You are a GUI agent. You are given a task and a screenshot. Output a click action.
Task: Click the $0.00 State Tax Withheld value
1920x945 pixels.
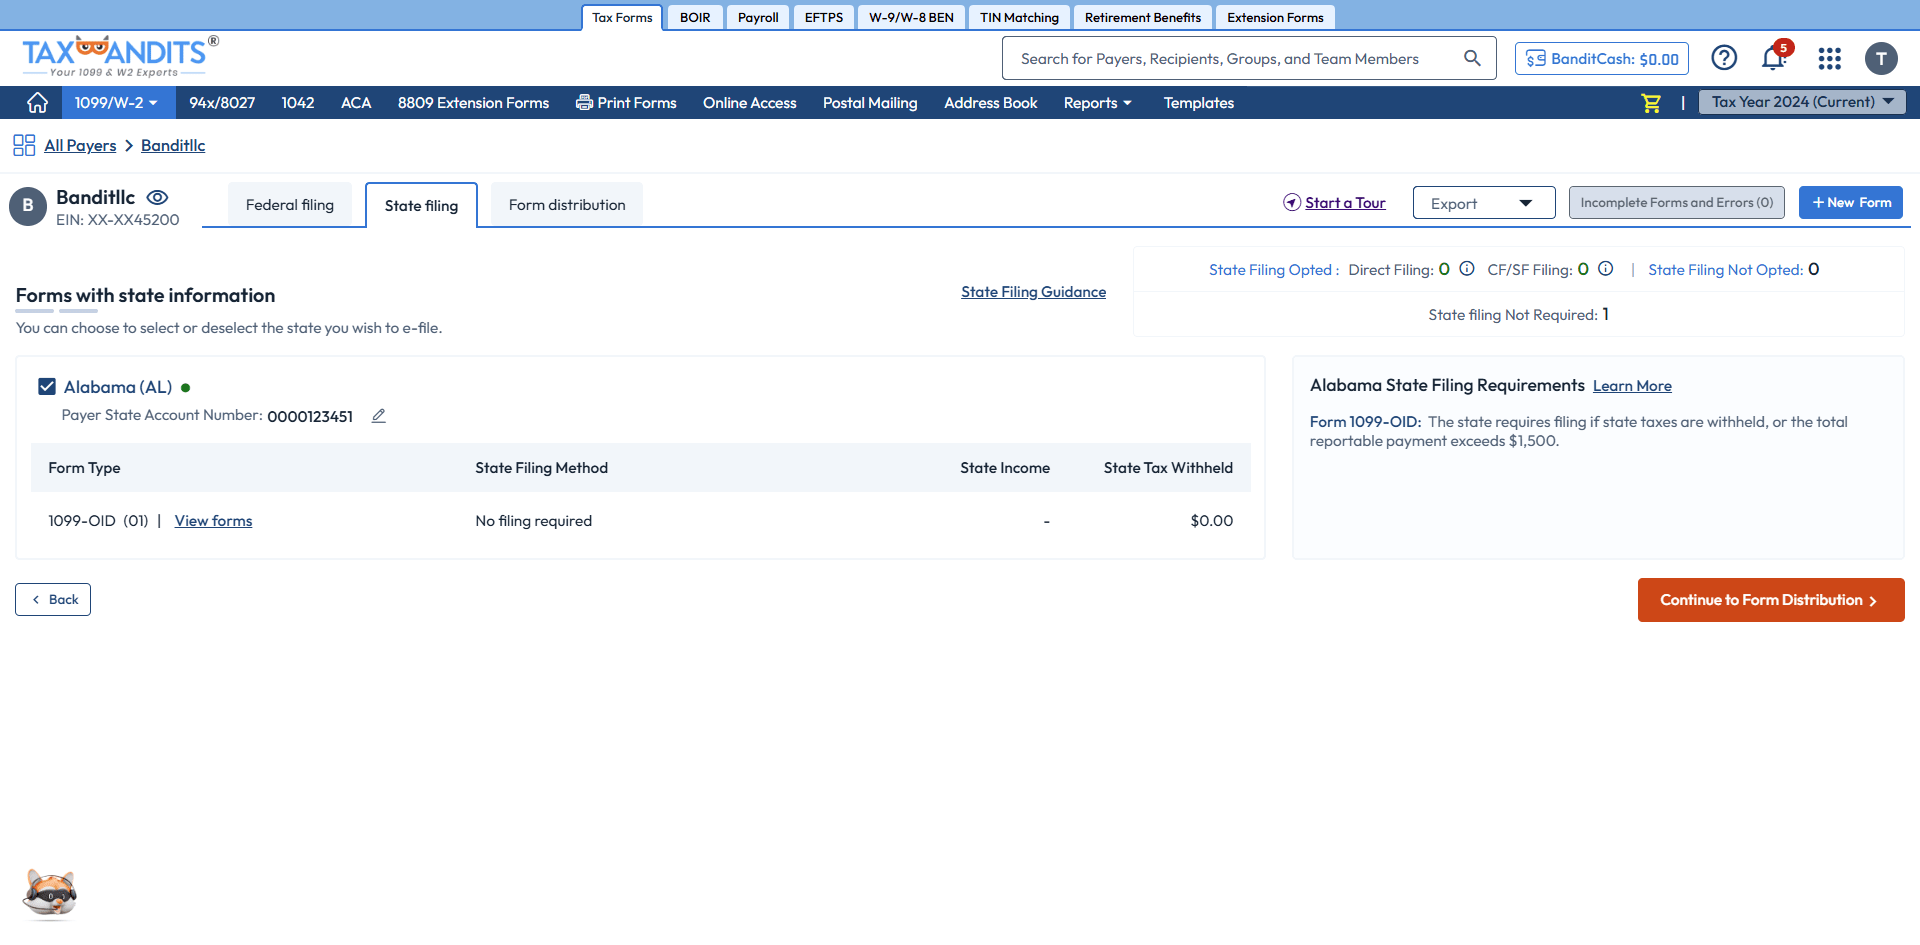tap(1212, 521)
